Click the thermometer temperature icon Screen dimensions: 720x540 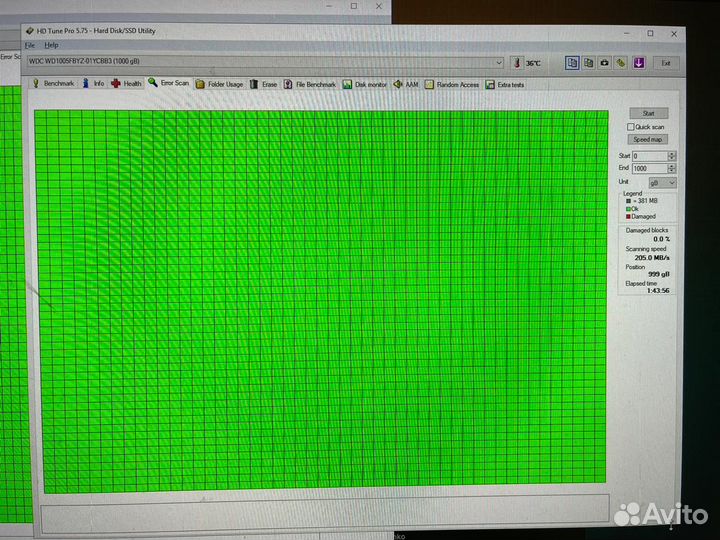pyautogui.click(x=517, y=63)
